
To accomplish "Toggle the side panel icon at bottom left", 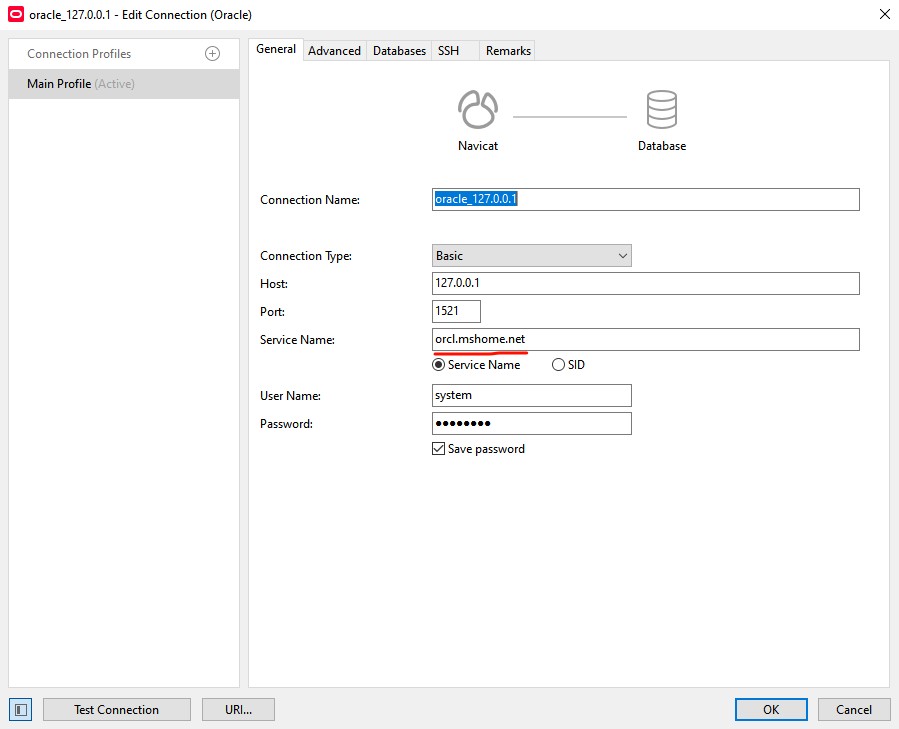I will tap(21, 709).
